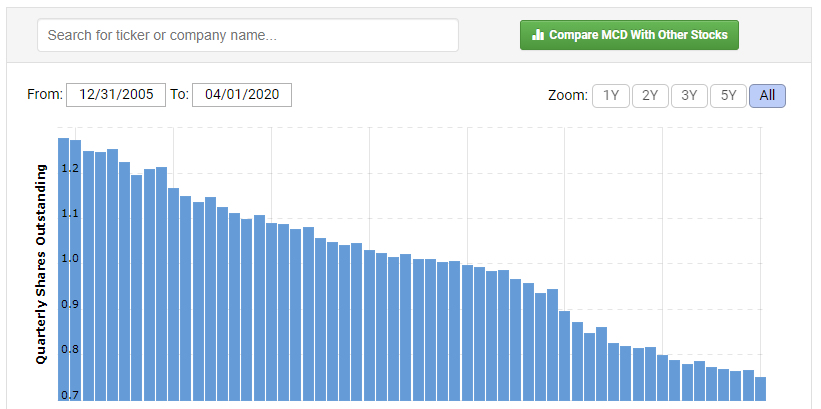Screen dimensions: 821x409
Task: Click the last shortest bar in chart
Action: pyautogui.click(x=760, y=389)
